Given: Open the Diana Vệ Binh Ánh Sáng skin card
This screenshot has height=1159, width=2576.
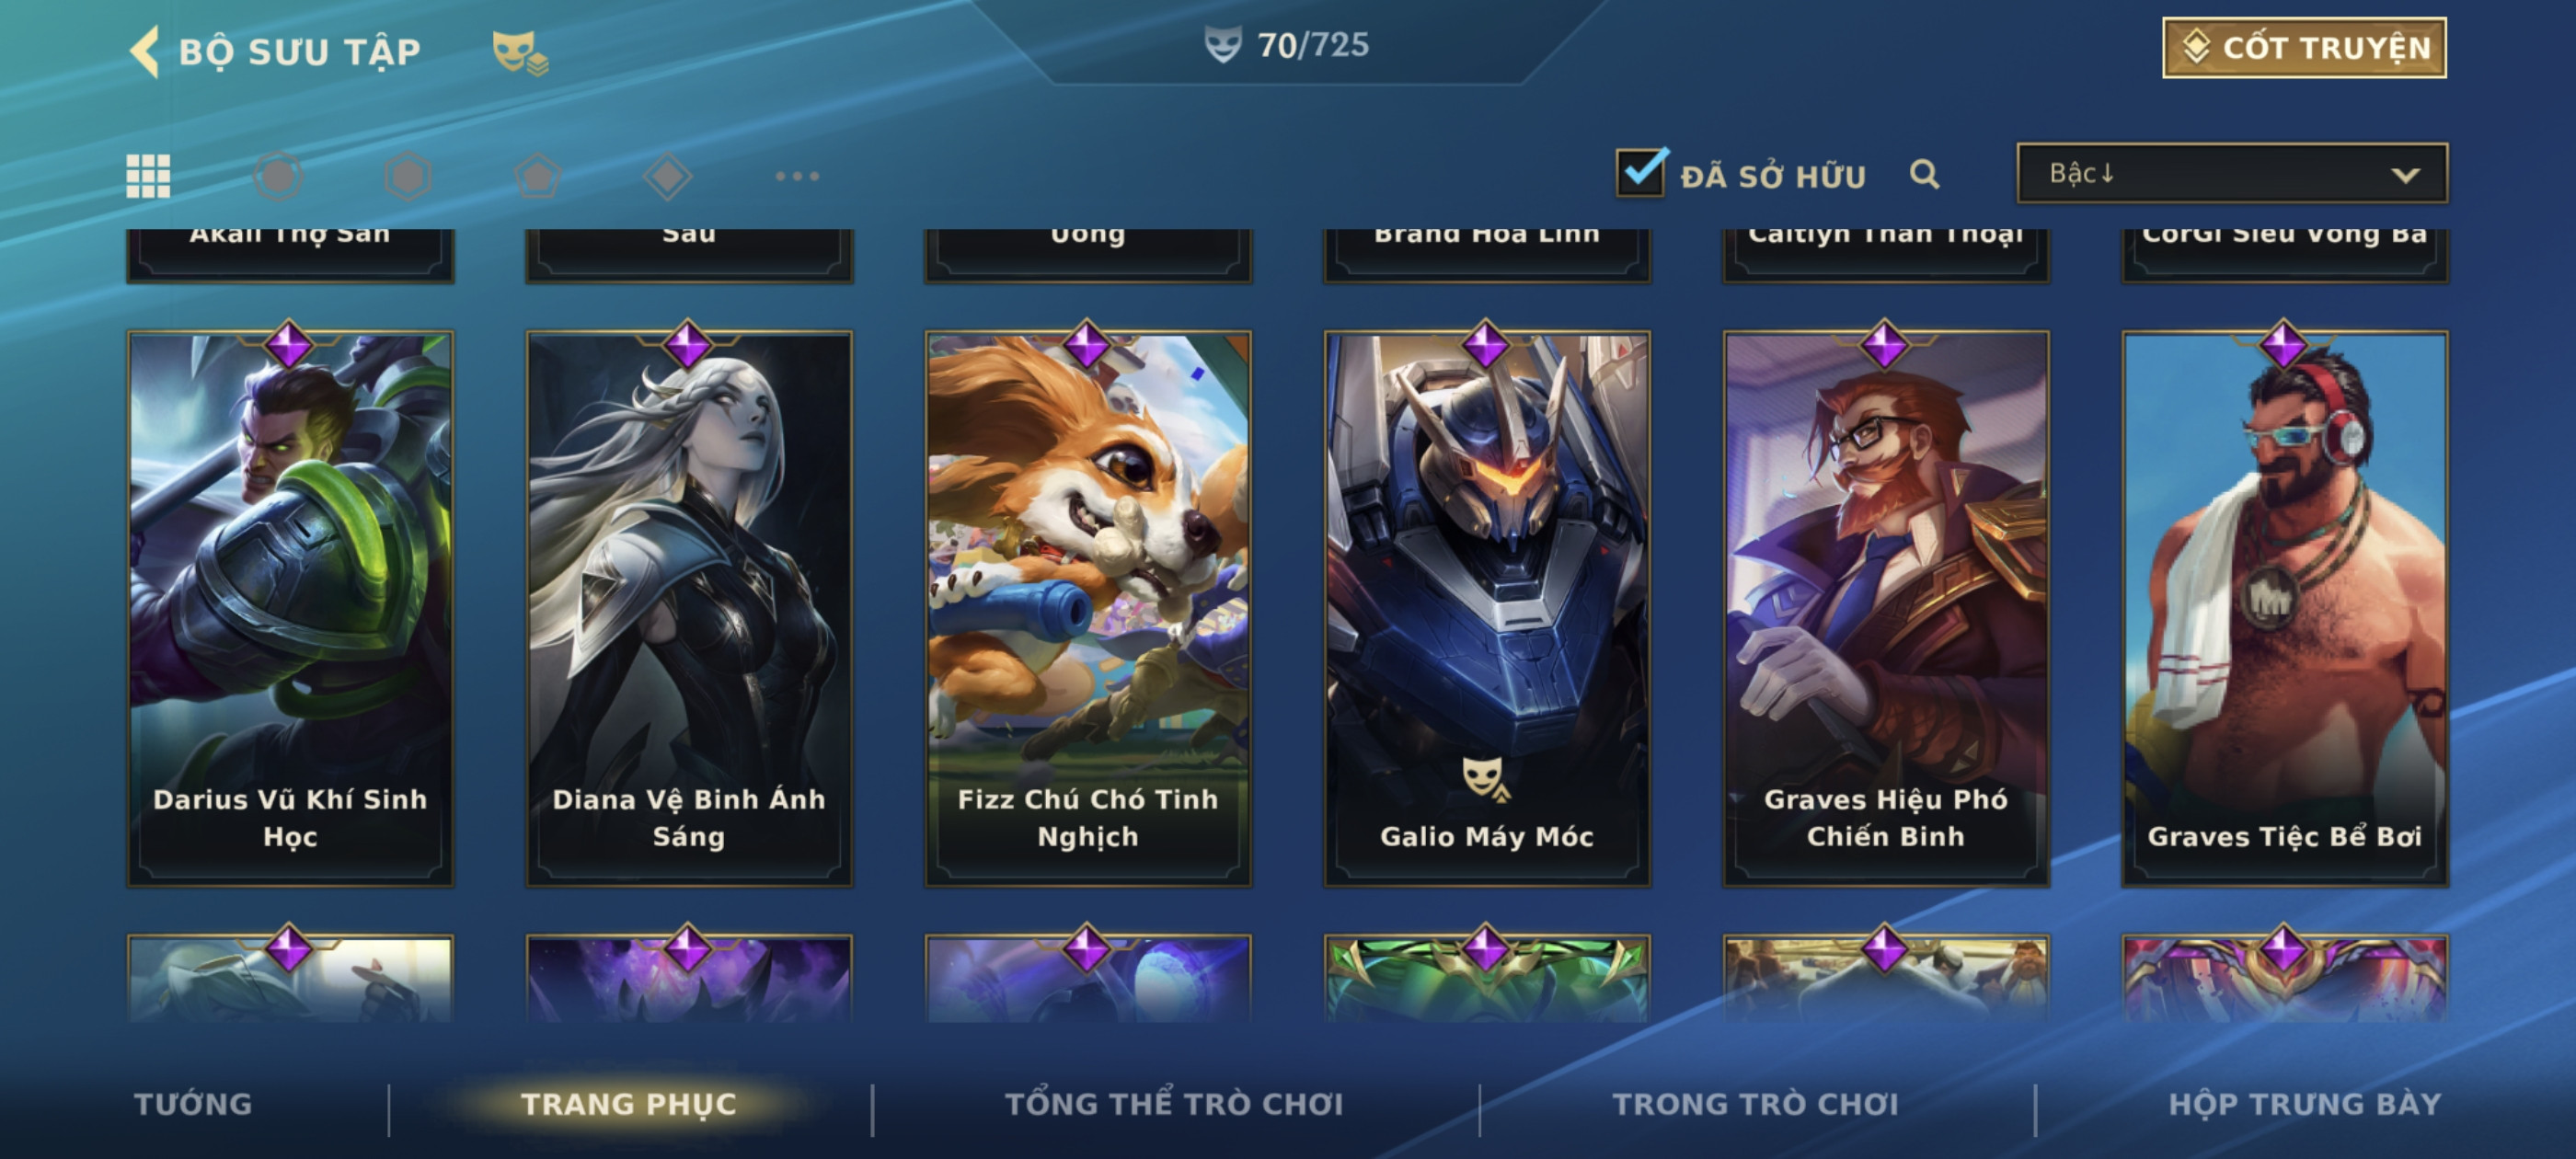Looking at the screenshot, I should click(689, 608).
